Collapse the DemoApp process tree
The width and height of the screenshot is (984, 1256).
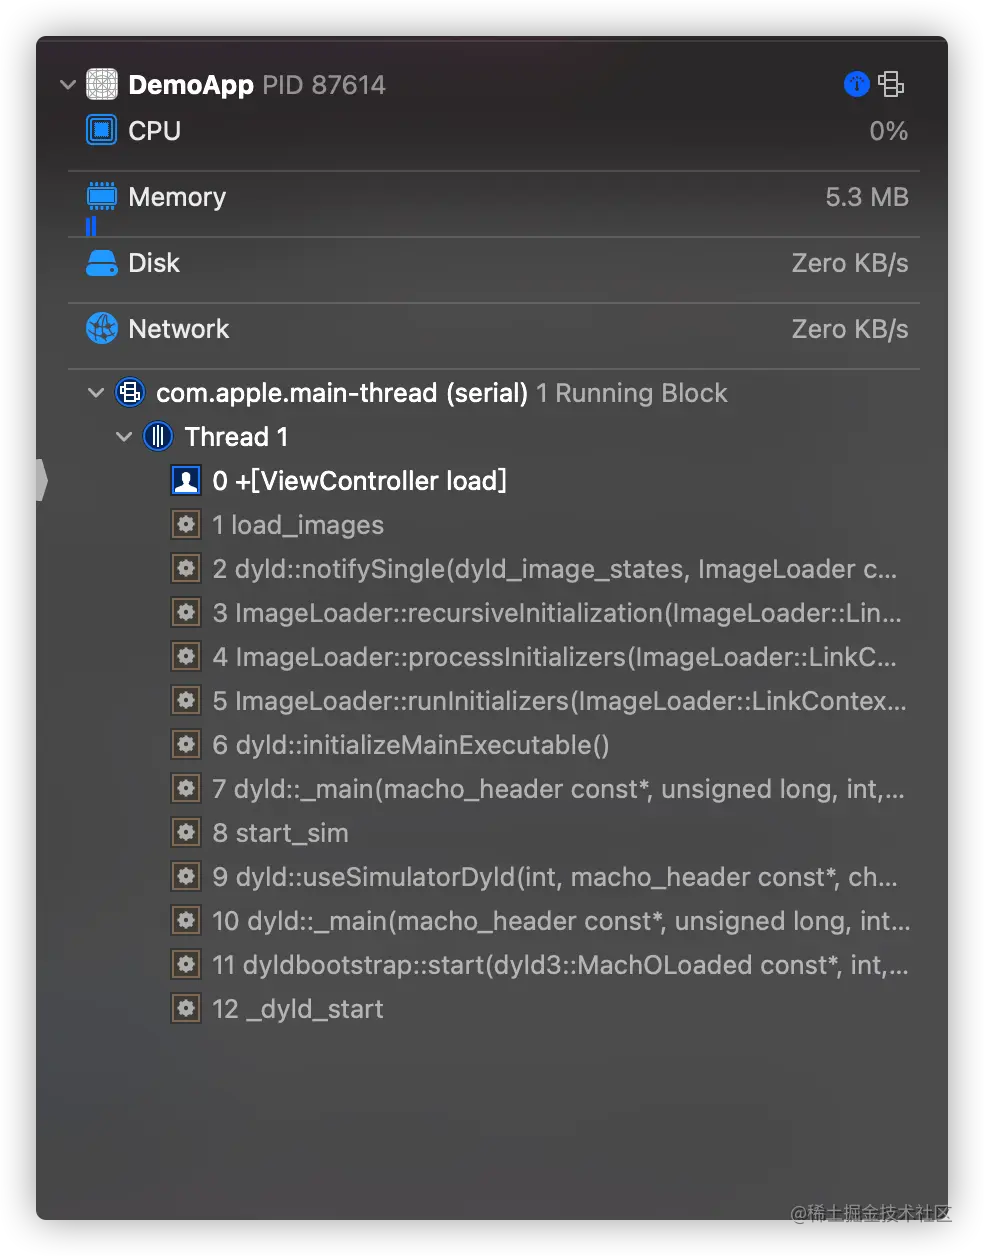(x=68, y=85)
